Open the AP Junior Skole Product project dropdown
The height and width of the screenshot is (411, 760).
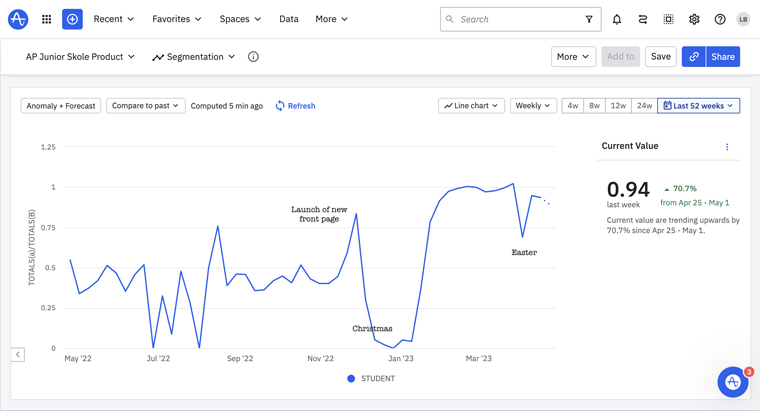point(80,57)
